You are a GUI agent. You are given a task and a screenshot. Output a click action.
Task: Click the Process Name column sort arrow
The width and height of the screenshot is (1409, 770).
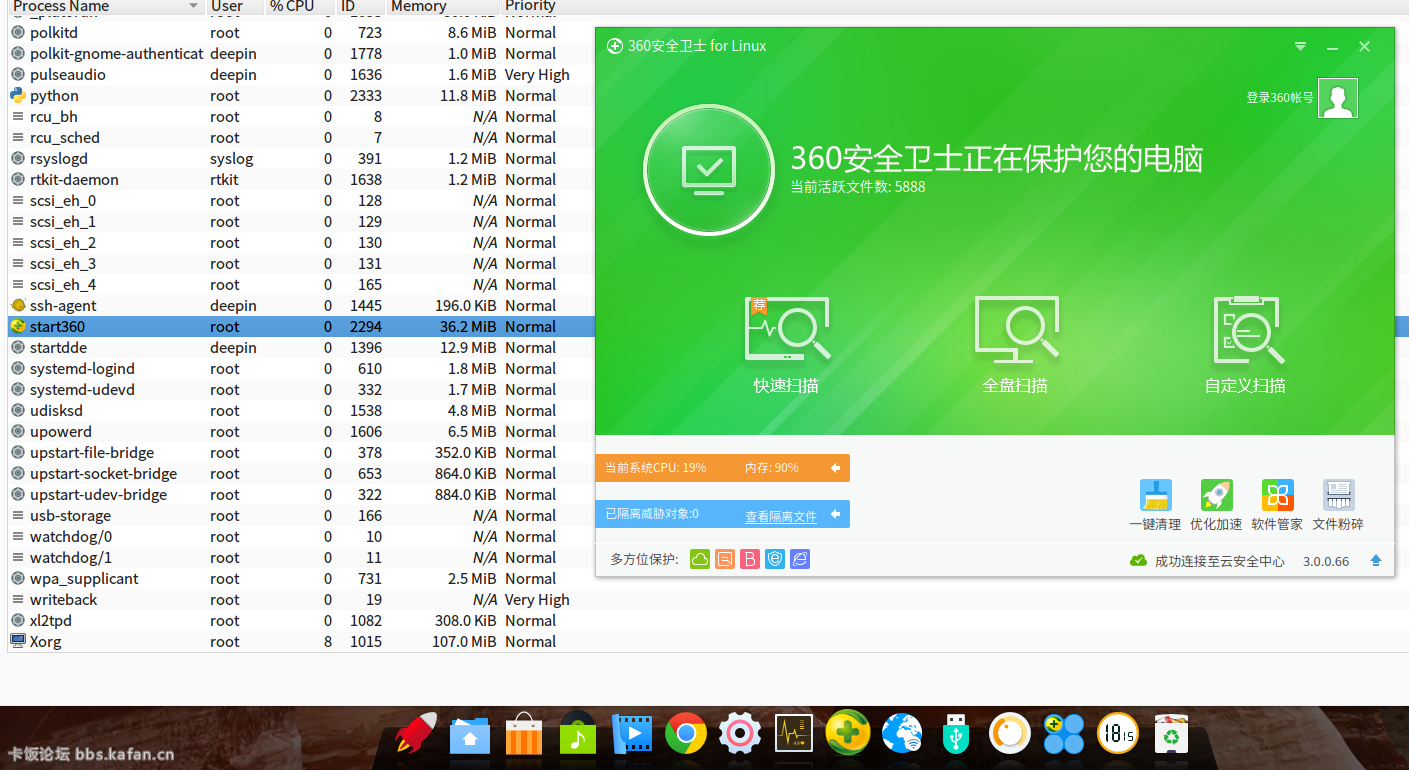(193, 6)
